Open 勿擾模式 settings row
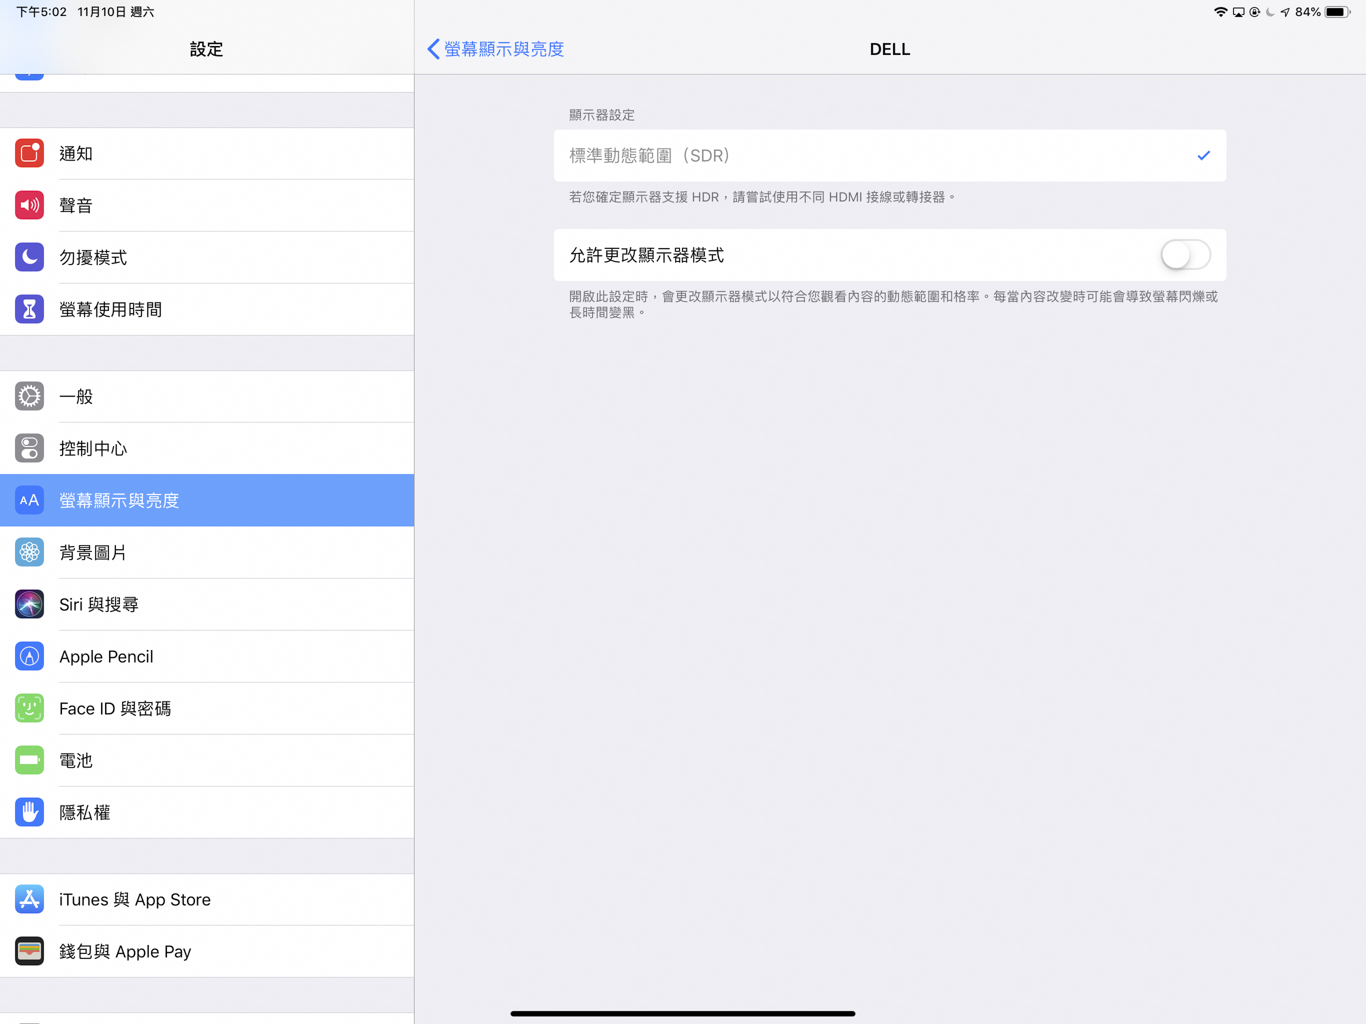This screenshot has height=1024, width=1366. point(207,257)
